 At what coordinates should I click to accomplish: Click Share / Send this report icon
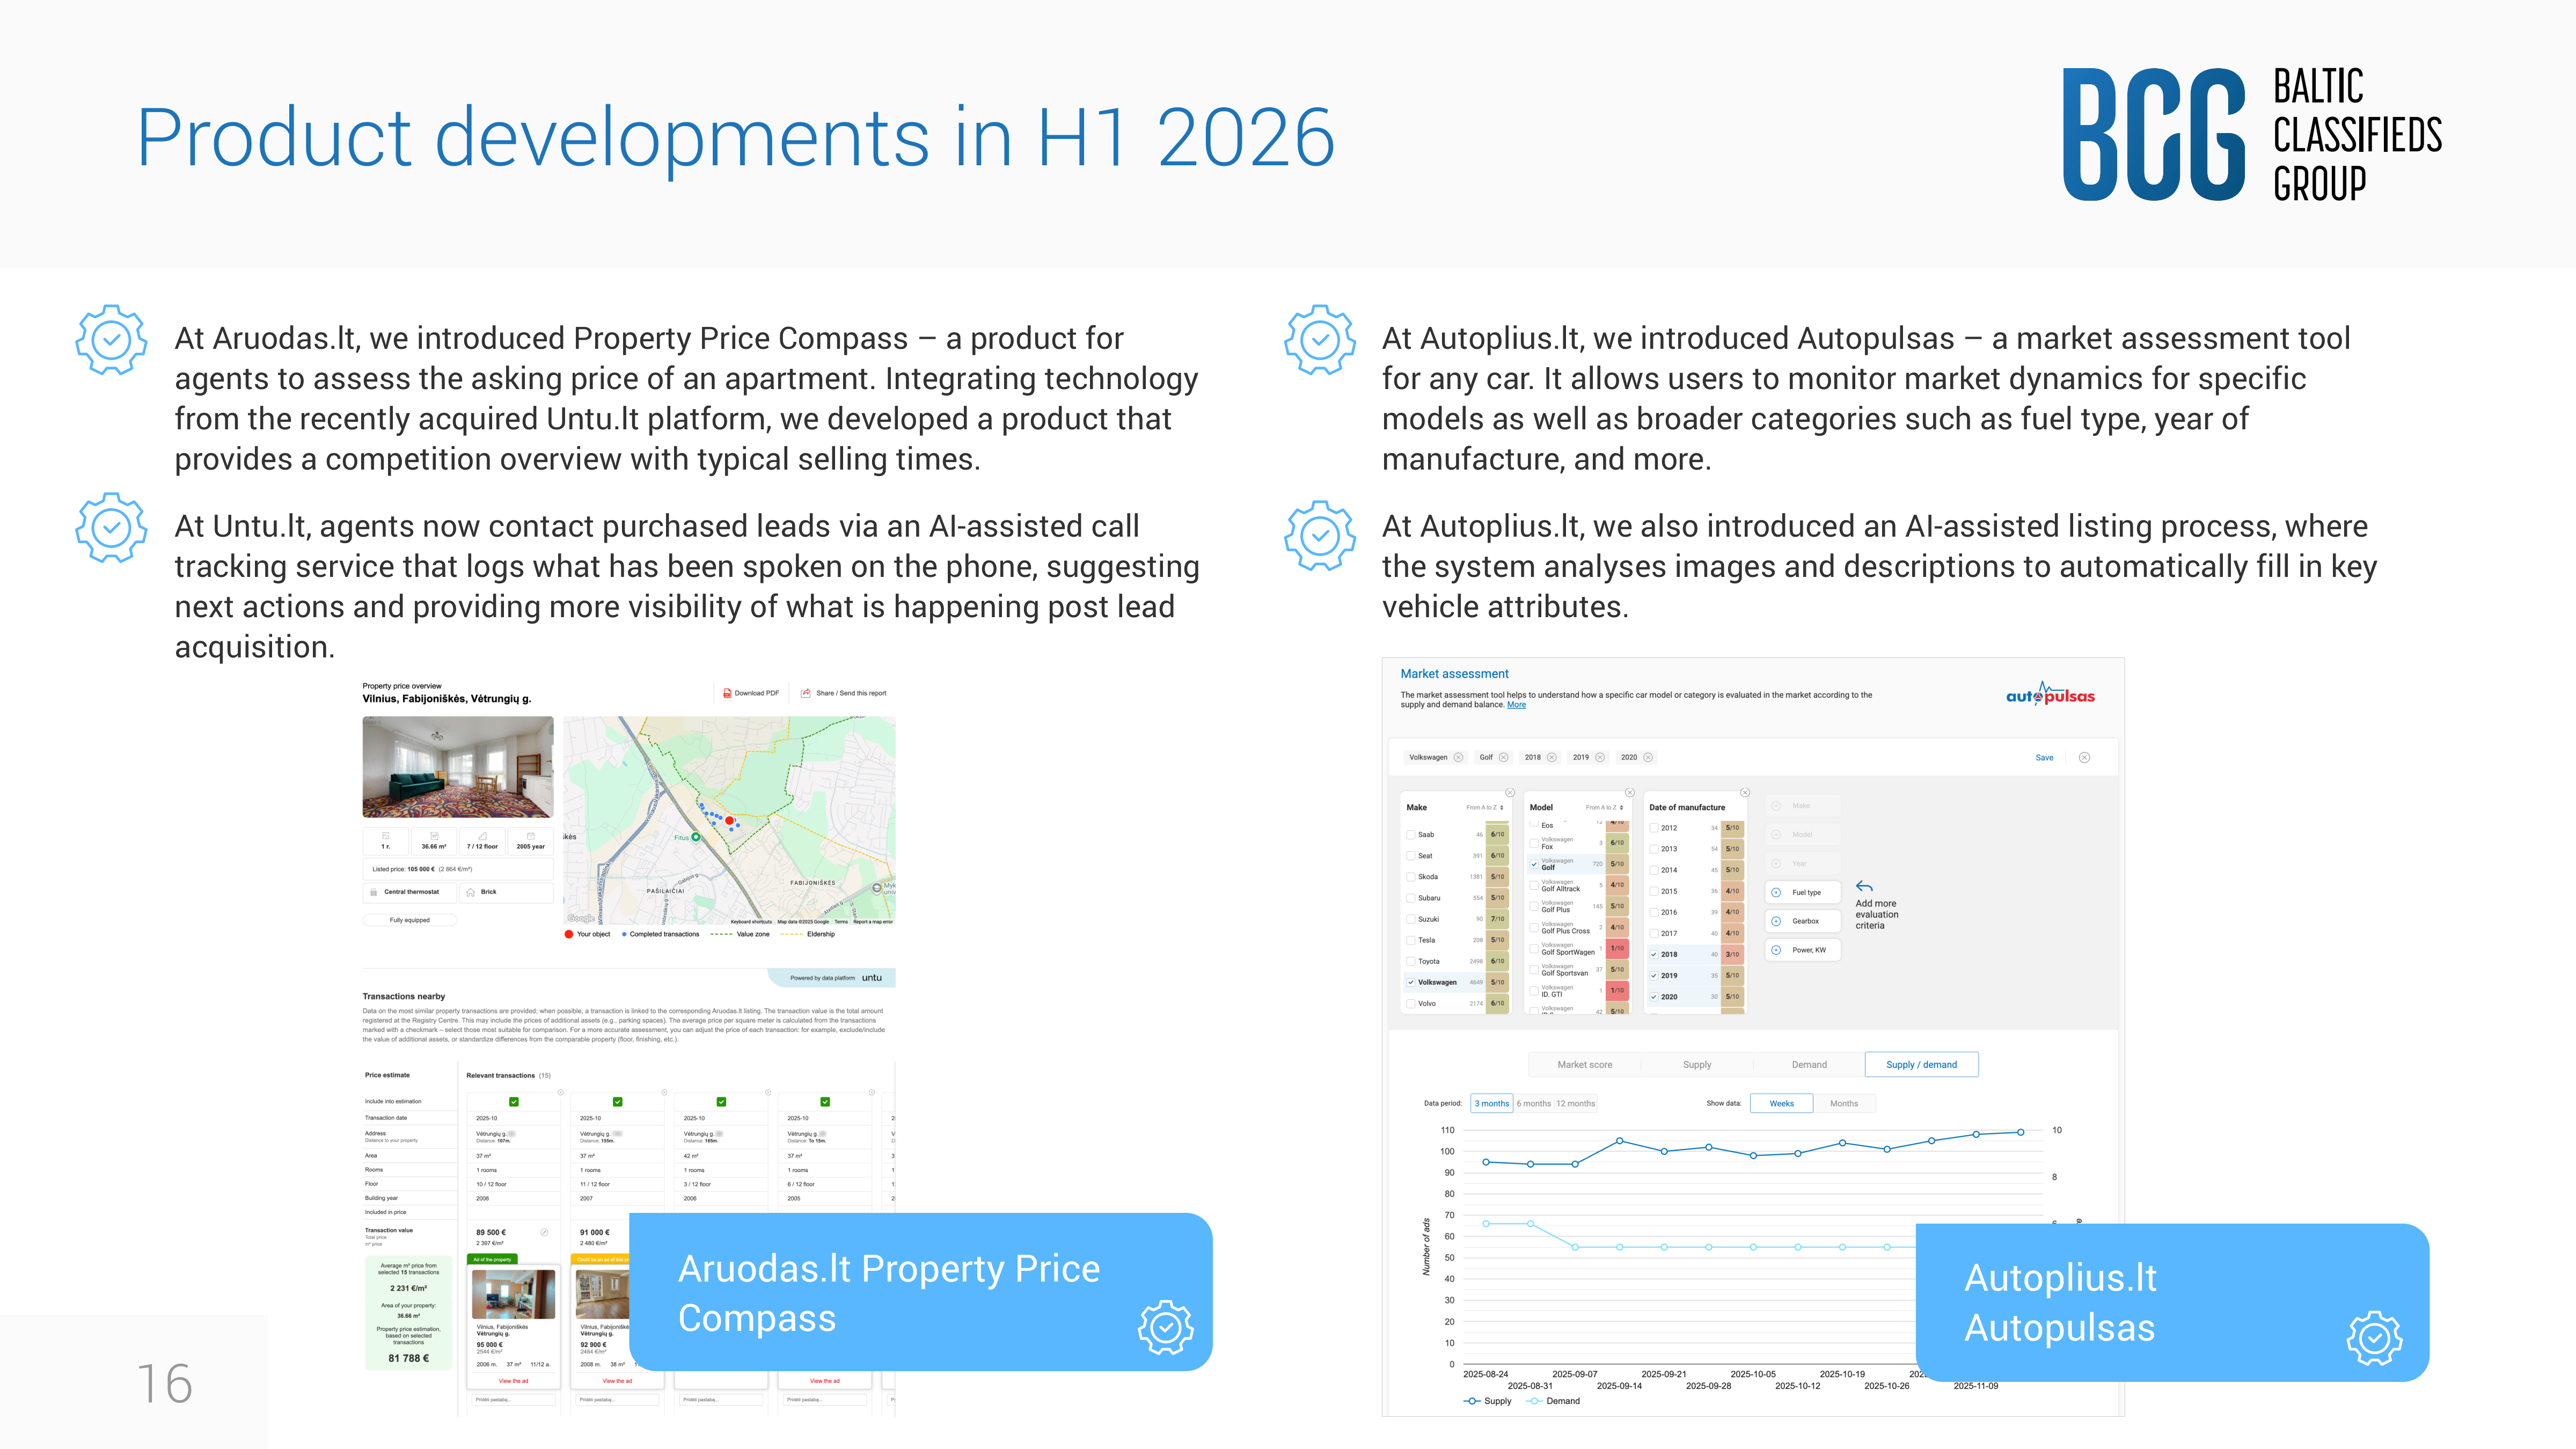tap(806, 693)
